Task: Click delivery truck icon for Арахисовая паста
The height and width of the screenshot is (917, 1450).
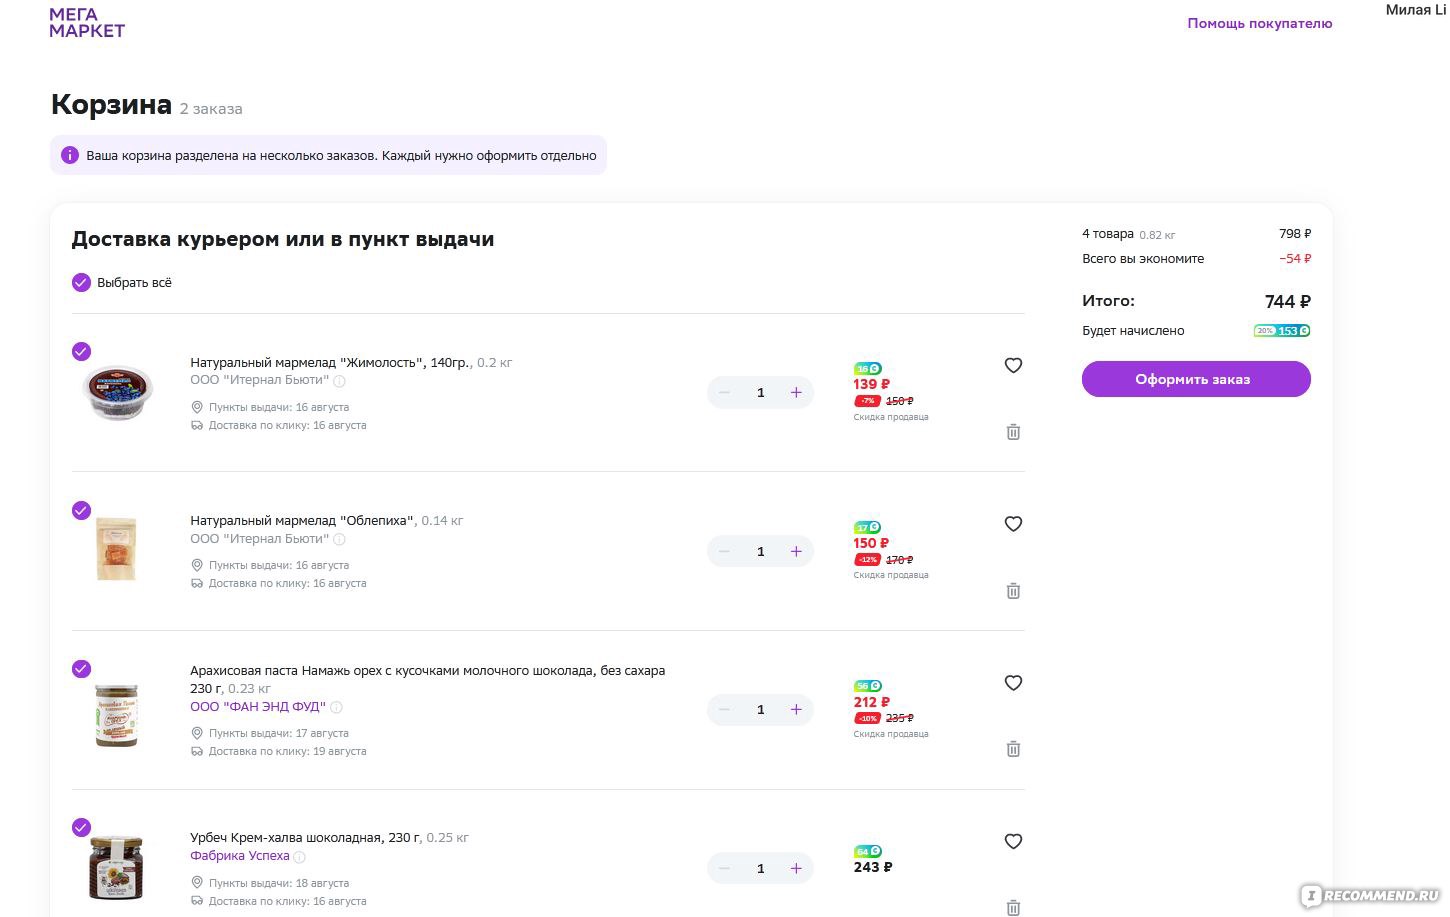Action: point(197,751)
